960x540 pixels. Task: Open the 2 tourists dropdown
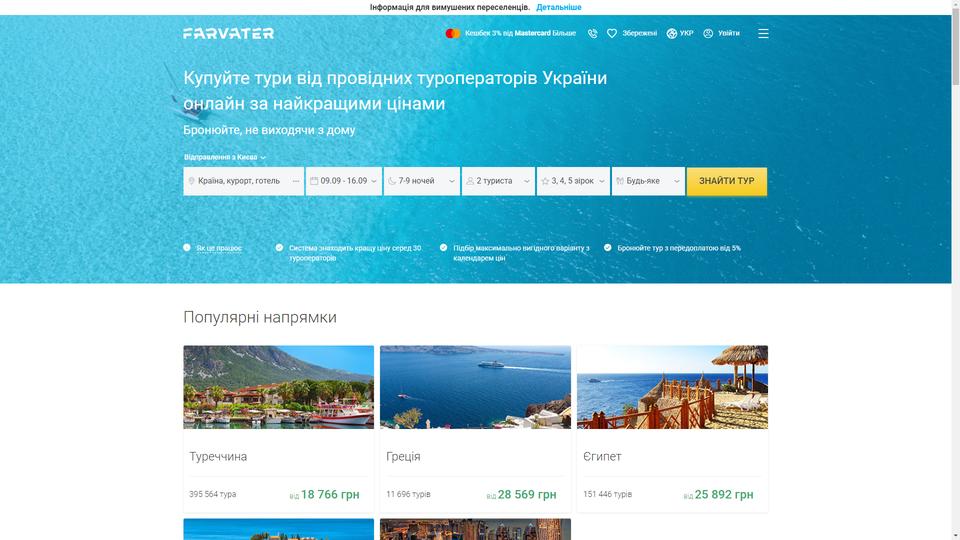pos(498,181)
